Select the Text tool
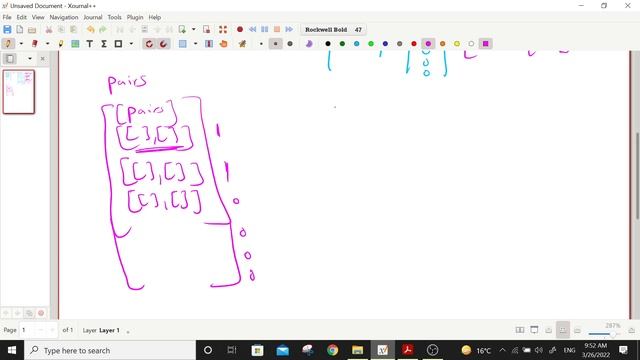This screenshot has height=360, width=640. 89,44
